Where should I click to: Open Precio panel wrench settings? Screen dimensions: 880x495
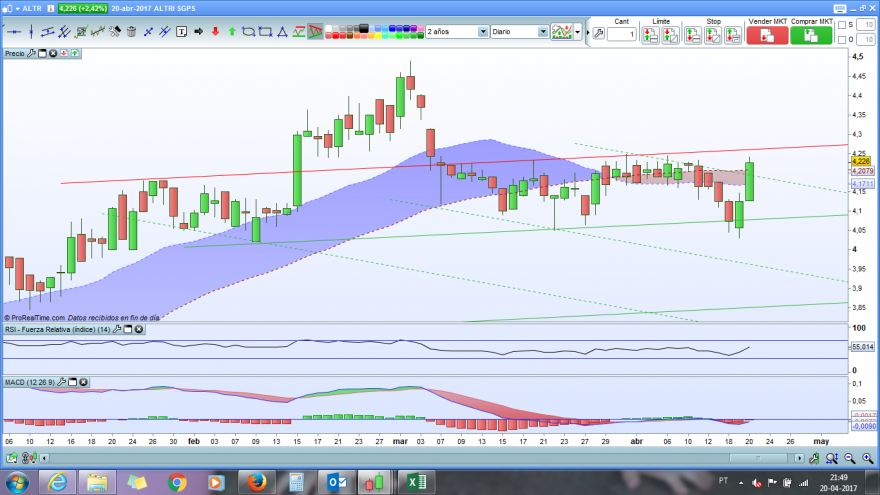point(31,53)
